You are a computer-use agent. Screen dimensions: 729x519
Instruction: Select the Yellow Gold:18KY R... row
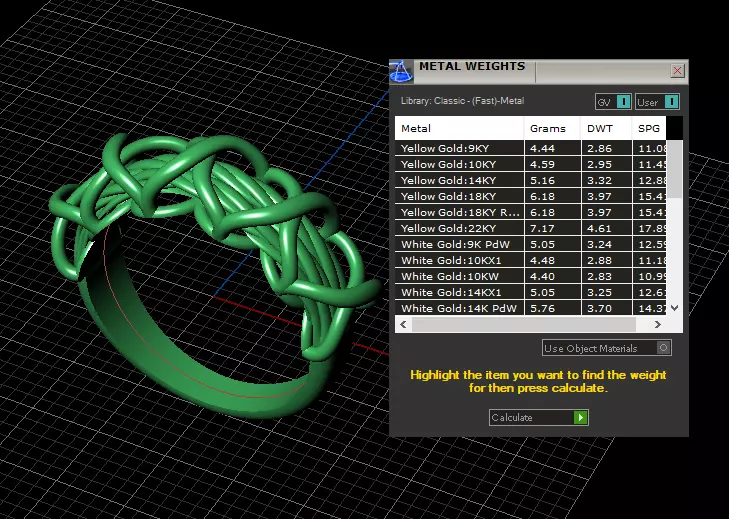click(530, 212)
